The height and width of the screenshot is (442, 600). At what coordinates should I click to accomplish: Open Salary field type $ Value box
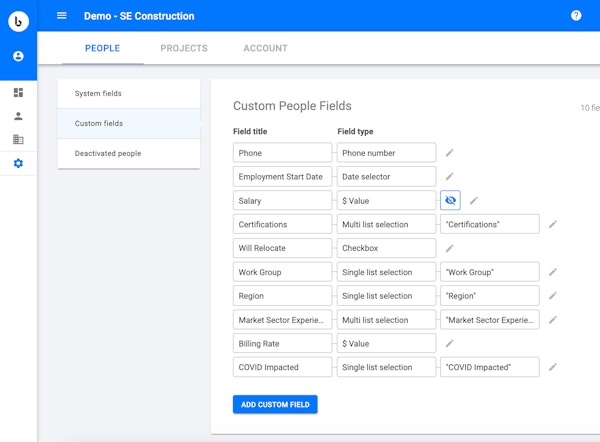[386, 200]
